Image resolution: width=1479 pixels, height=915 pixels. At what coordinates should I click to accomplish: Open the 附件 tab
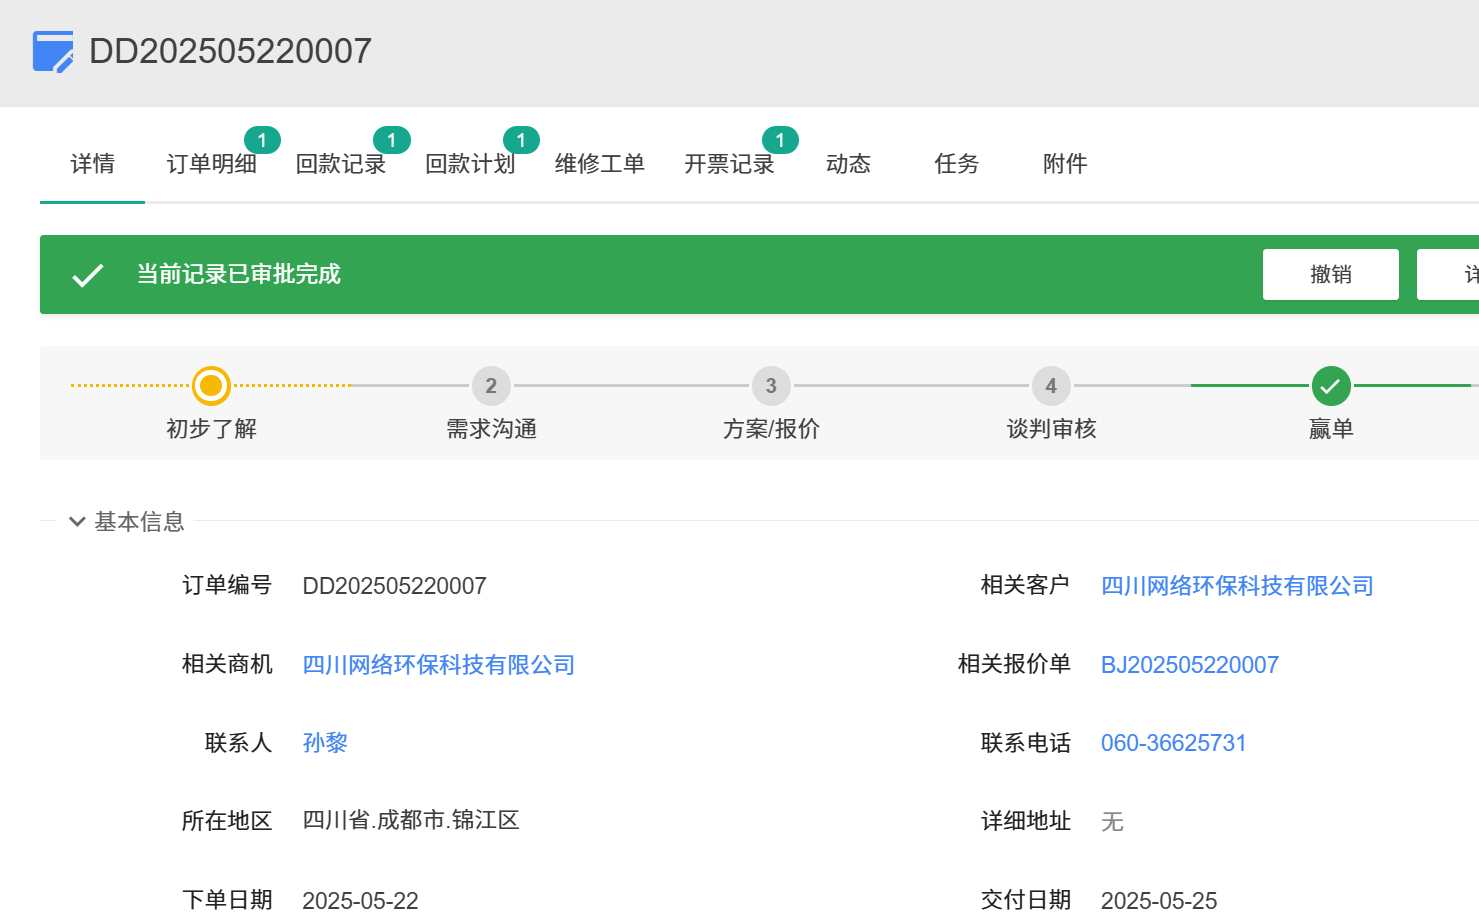click(1064, 164)
